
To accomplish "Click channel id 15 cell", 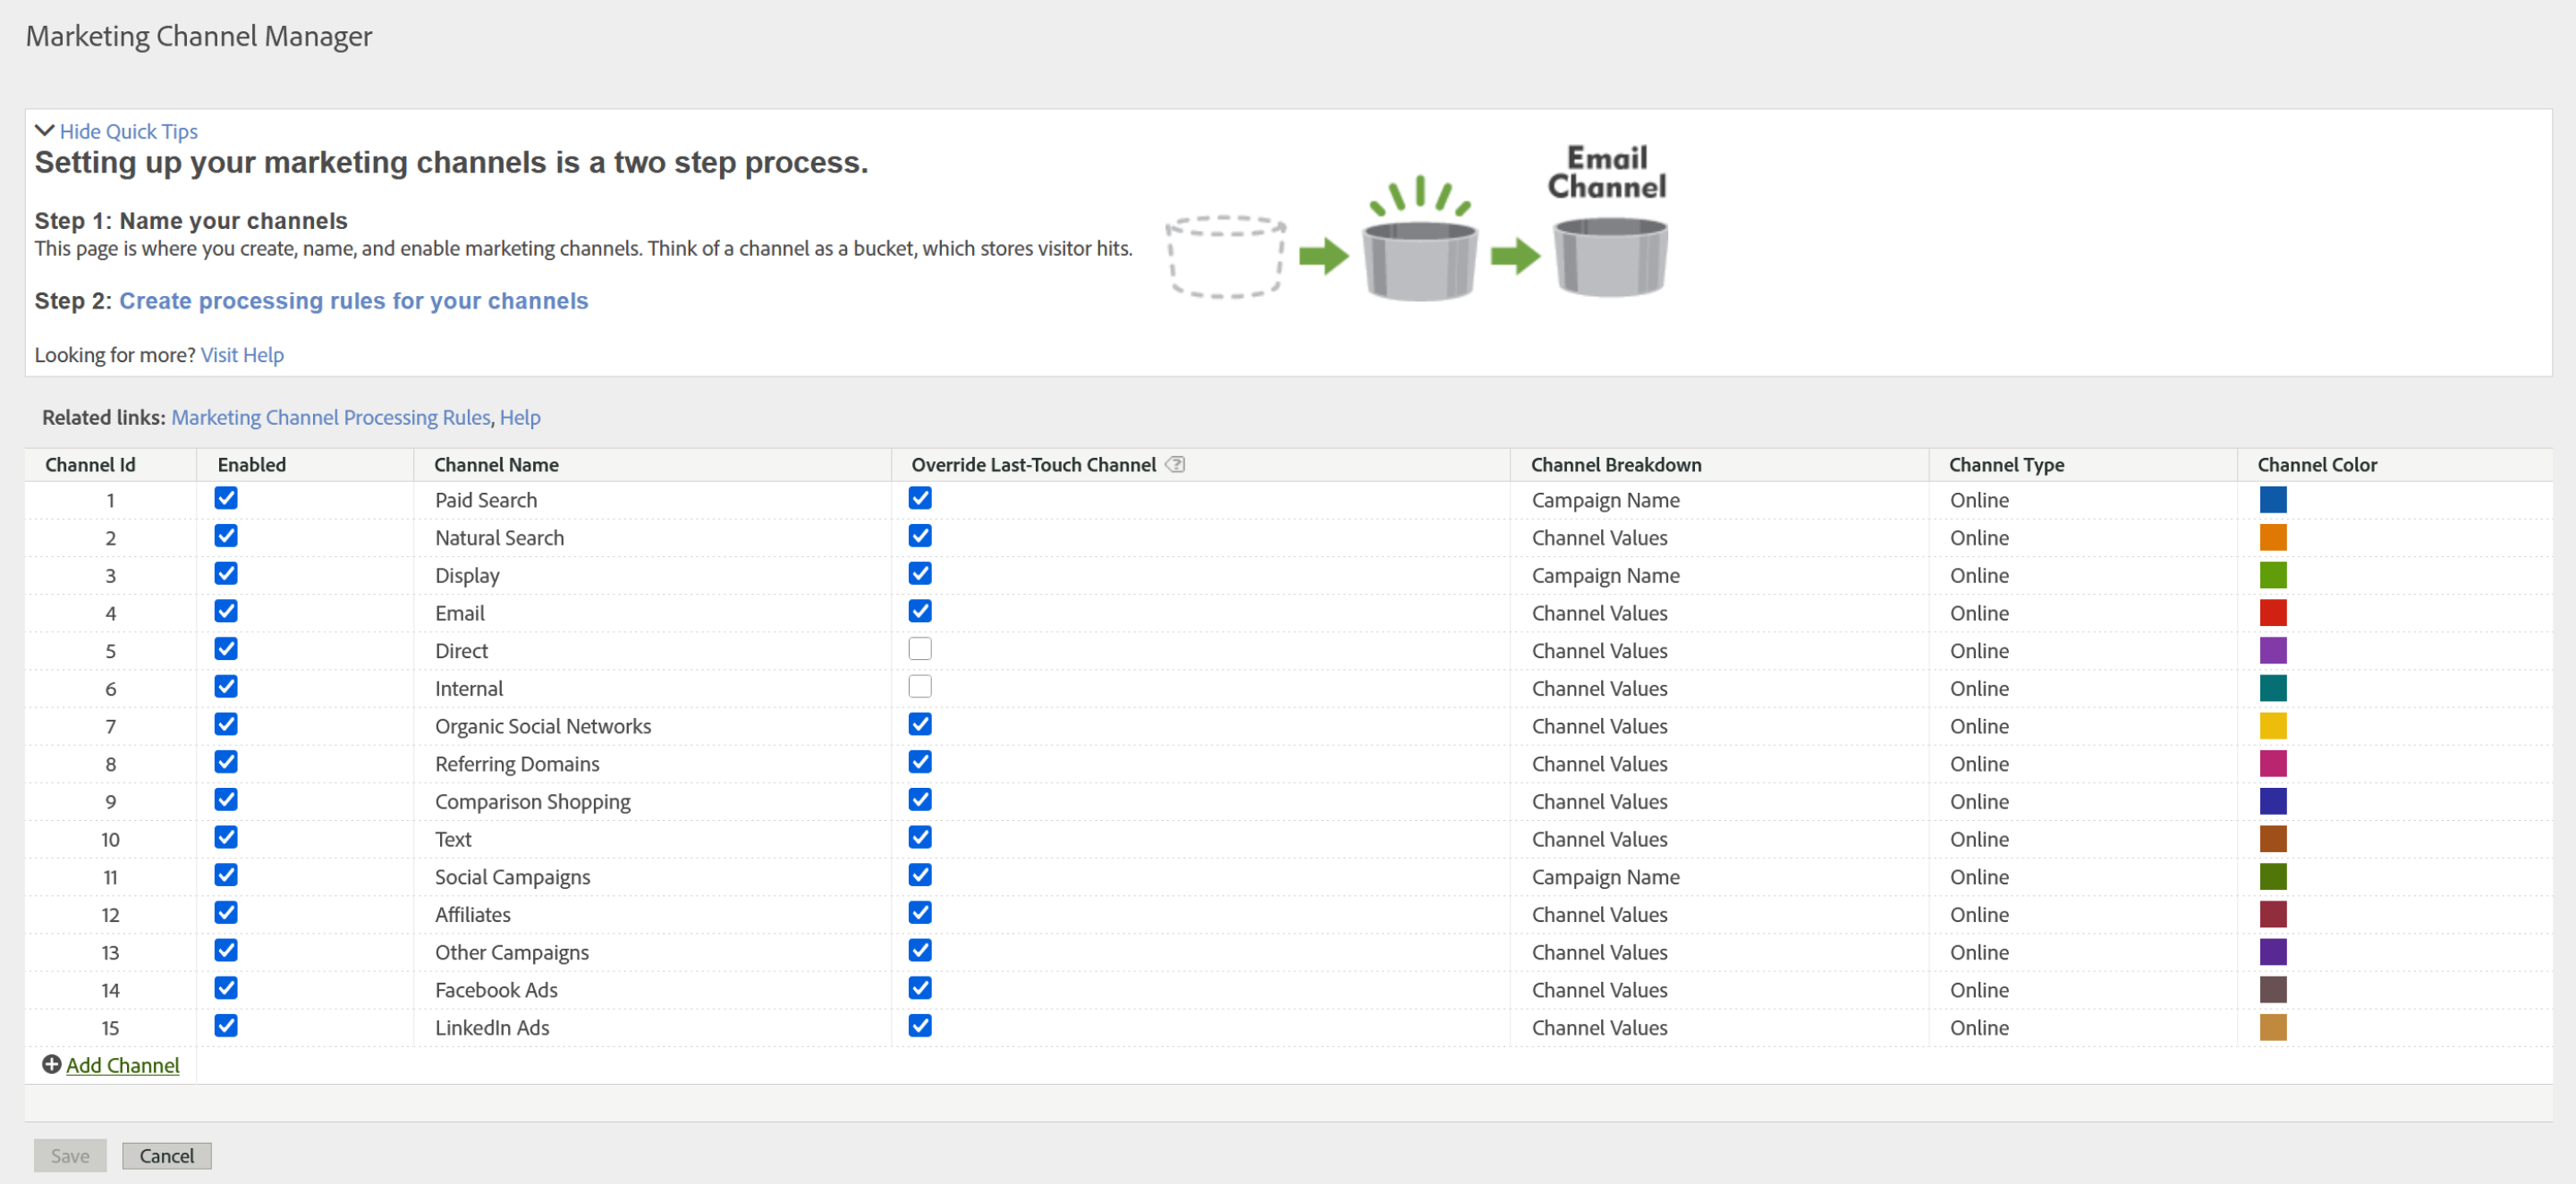I will click(x=110, y=1028).
